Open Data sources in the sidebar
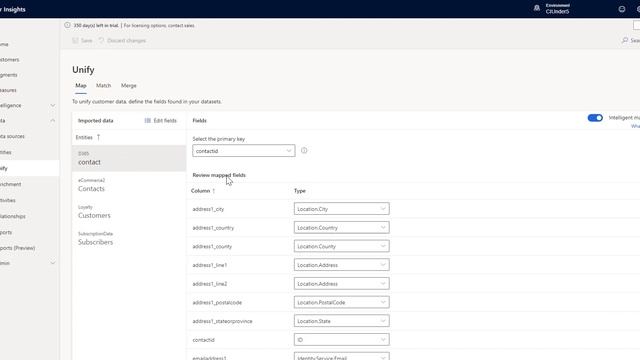The image size is (640, 360). click(x=12, y=136)
